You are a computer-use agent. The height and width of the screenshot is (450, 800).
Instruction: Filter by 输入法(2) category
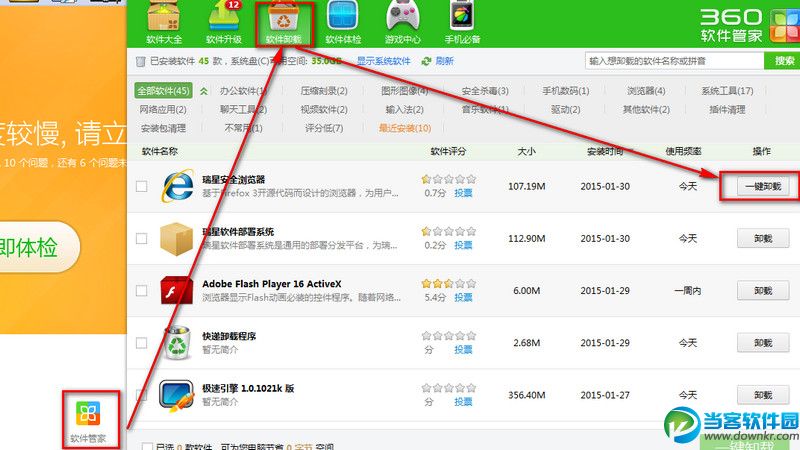click(405, 110)
